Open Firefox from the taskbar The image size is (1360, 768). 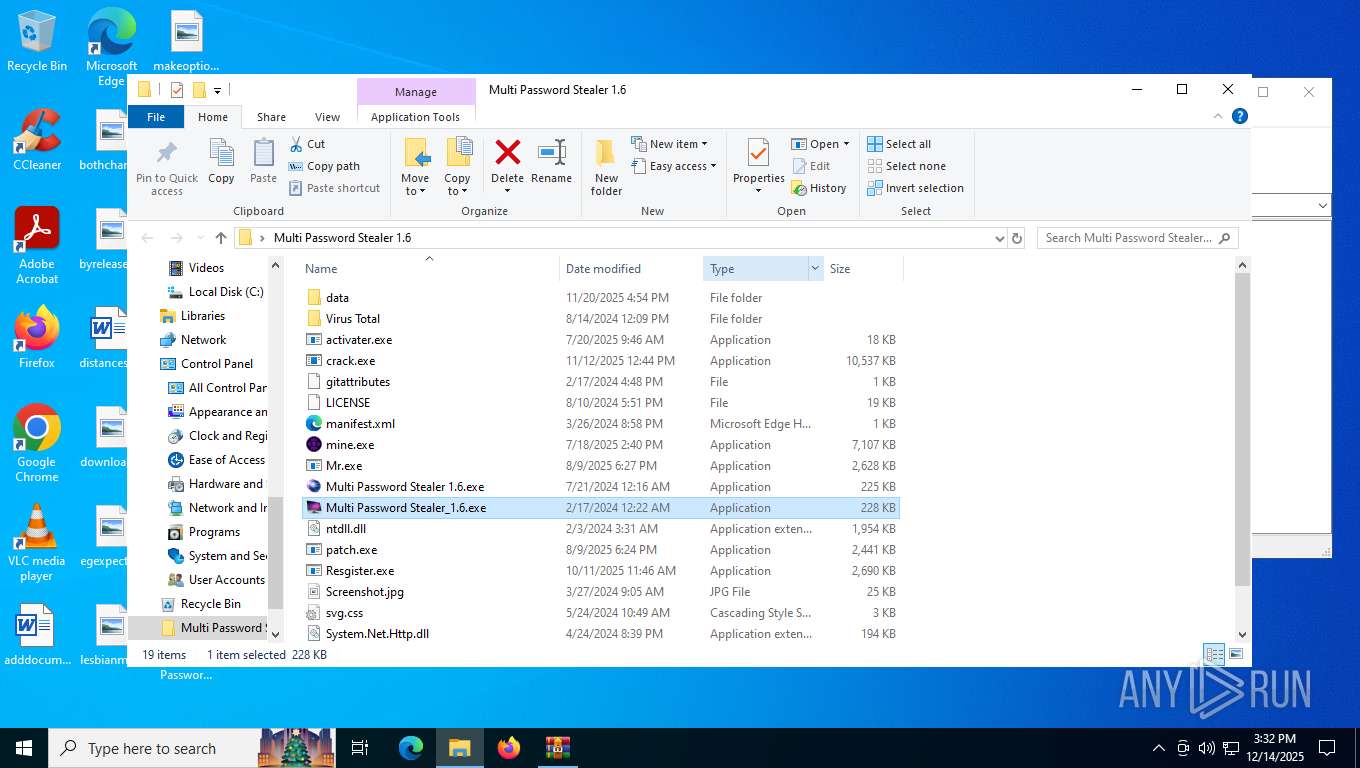(509, 748)
